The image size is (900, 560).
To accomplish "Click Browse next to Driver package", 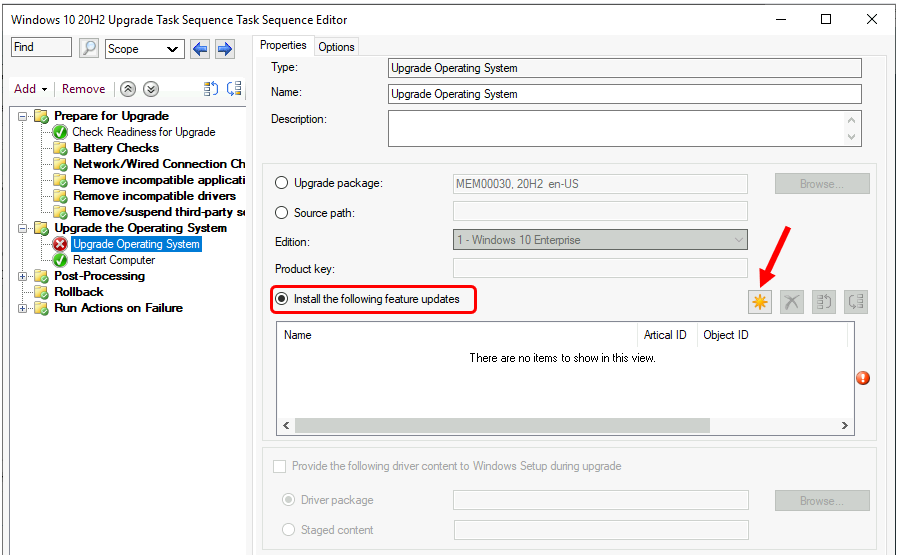I will tap(822, 501).
